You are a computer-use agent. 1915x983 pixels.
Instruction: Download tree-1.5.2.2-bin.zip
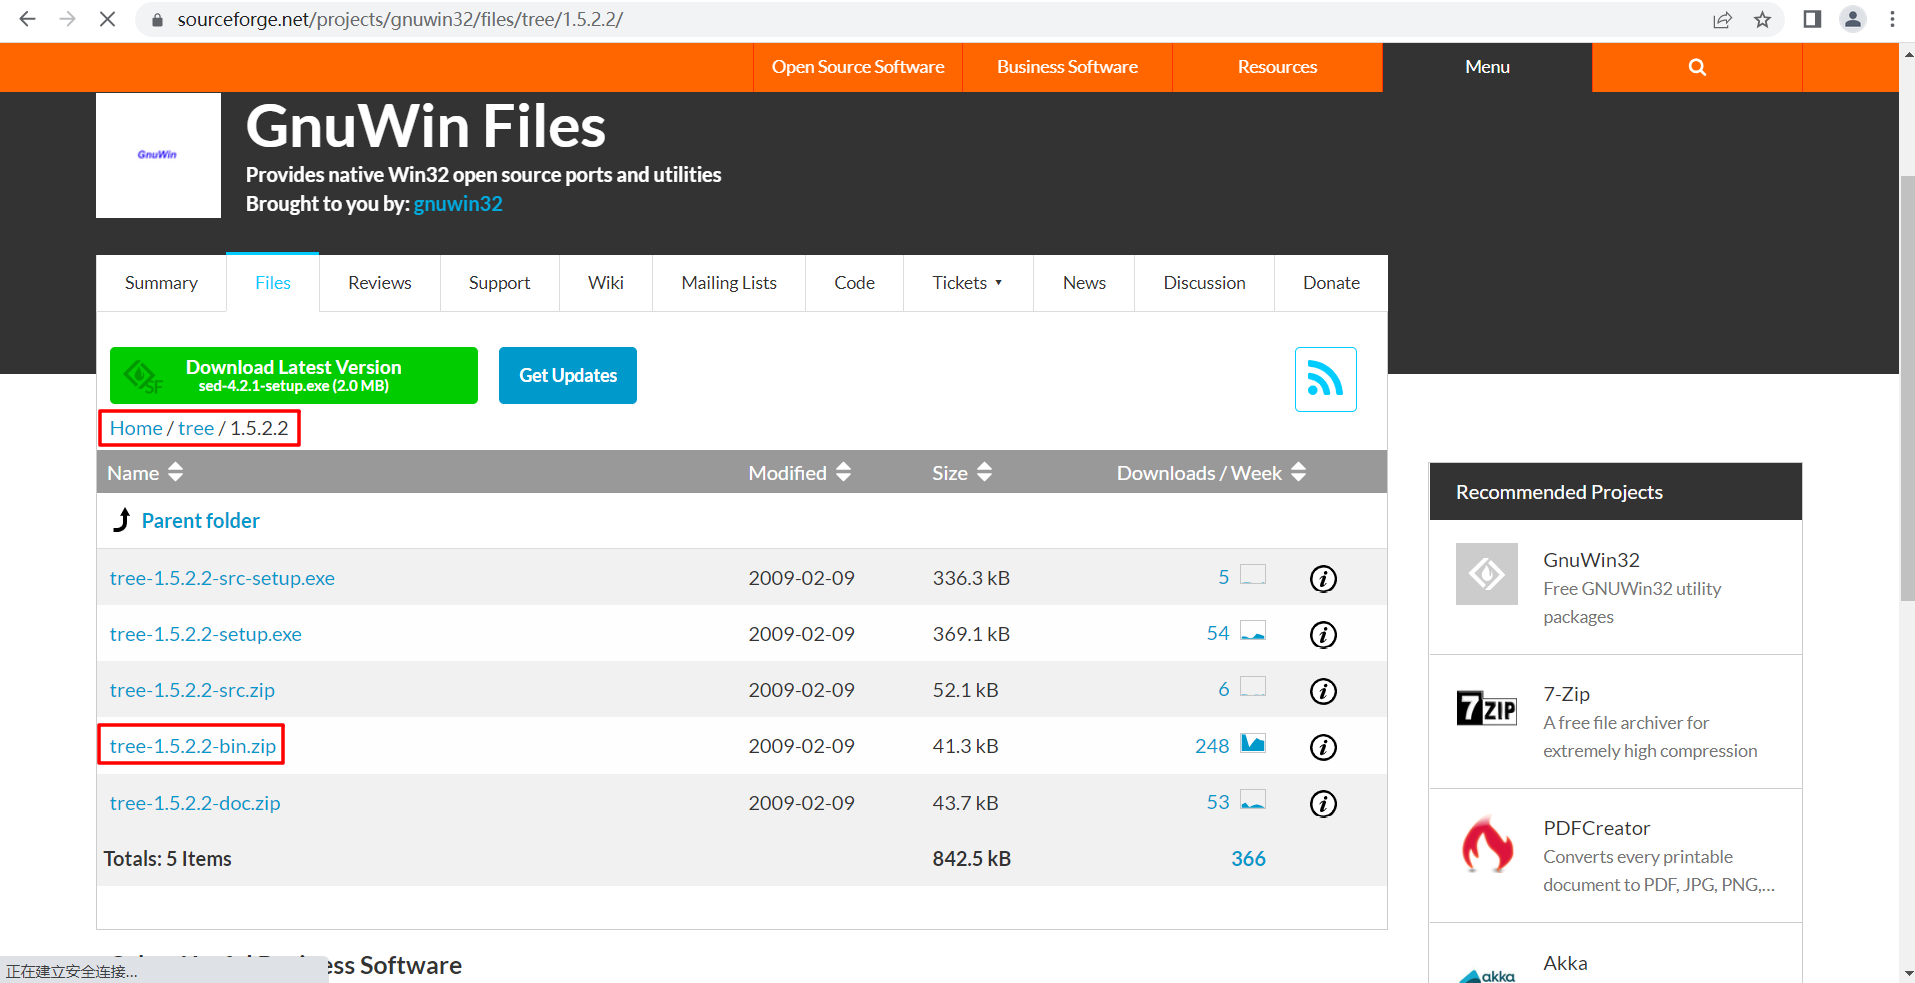coord(193,746)
